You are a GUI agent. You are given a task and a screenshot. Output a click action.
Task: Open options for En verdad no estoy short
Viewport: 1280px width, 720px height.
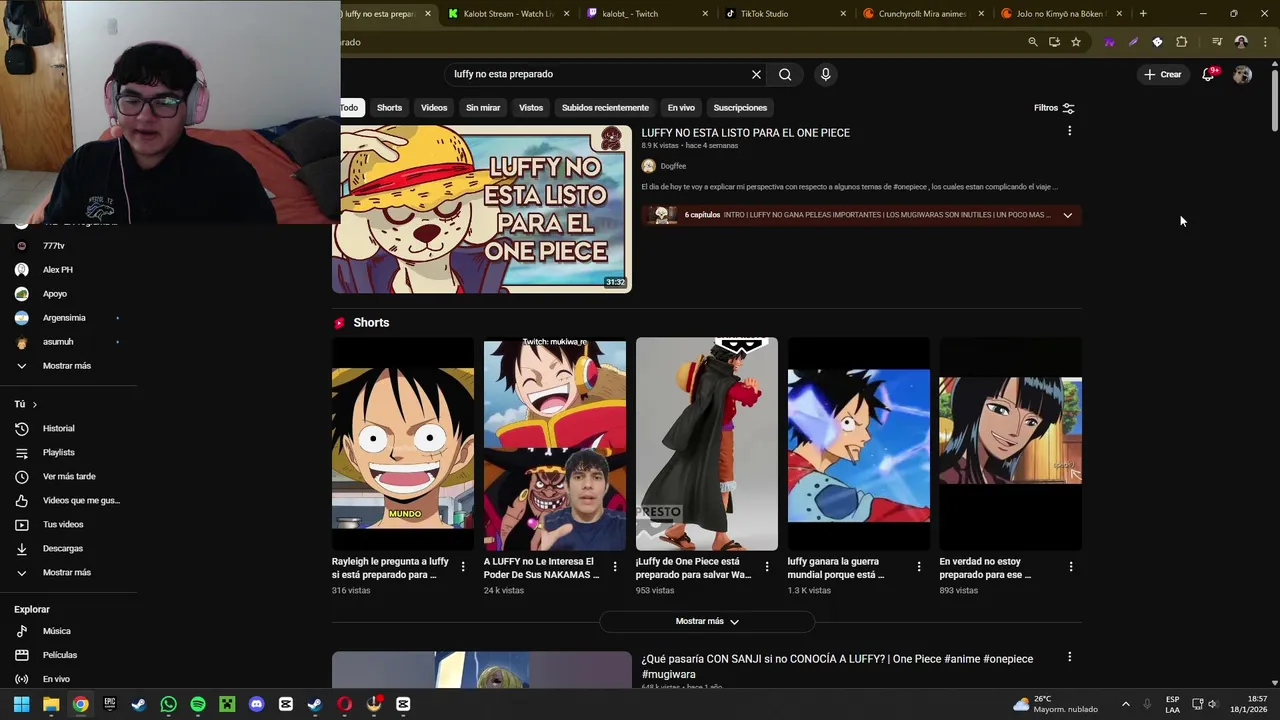1071,567
